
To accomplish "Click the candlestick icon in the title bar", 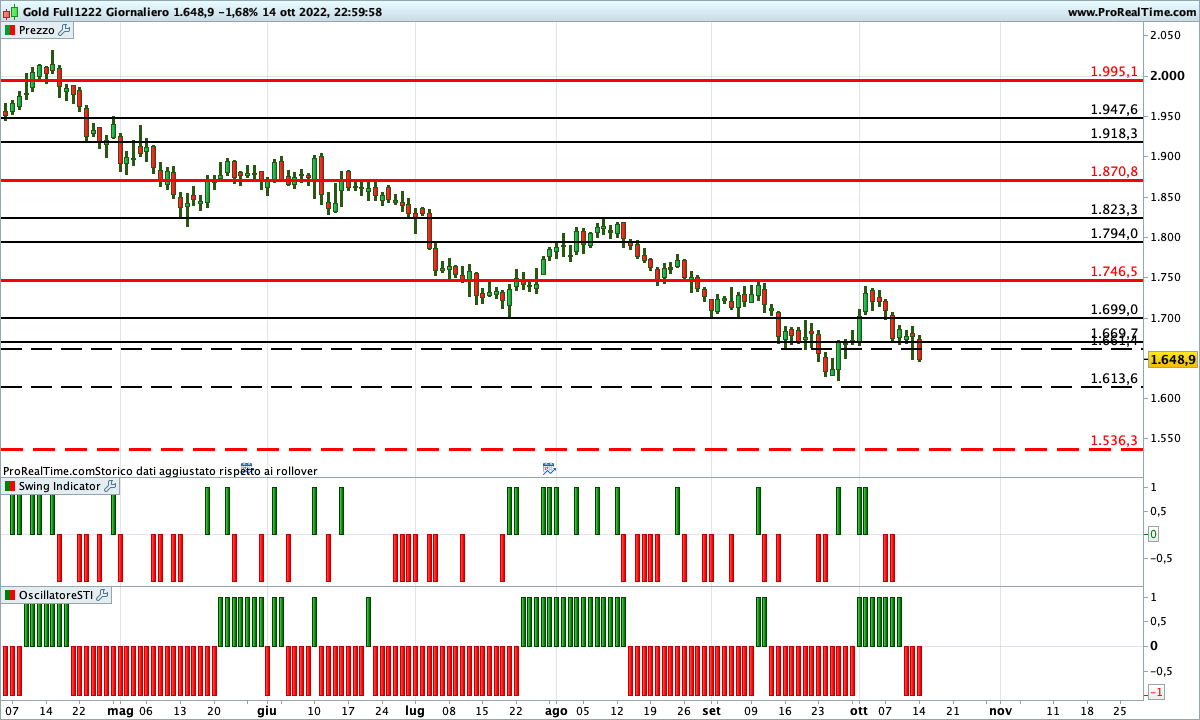I will (x=11, y=12).
